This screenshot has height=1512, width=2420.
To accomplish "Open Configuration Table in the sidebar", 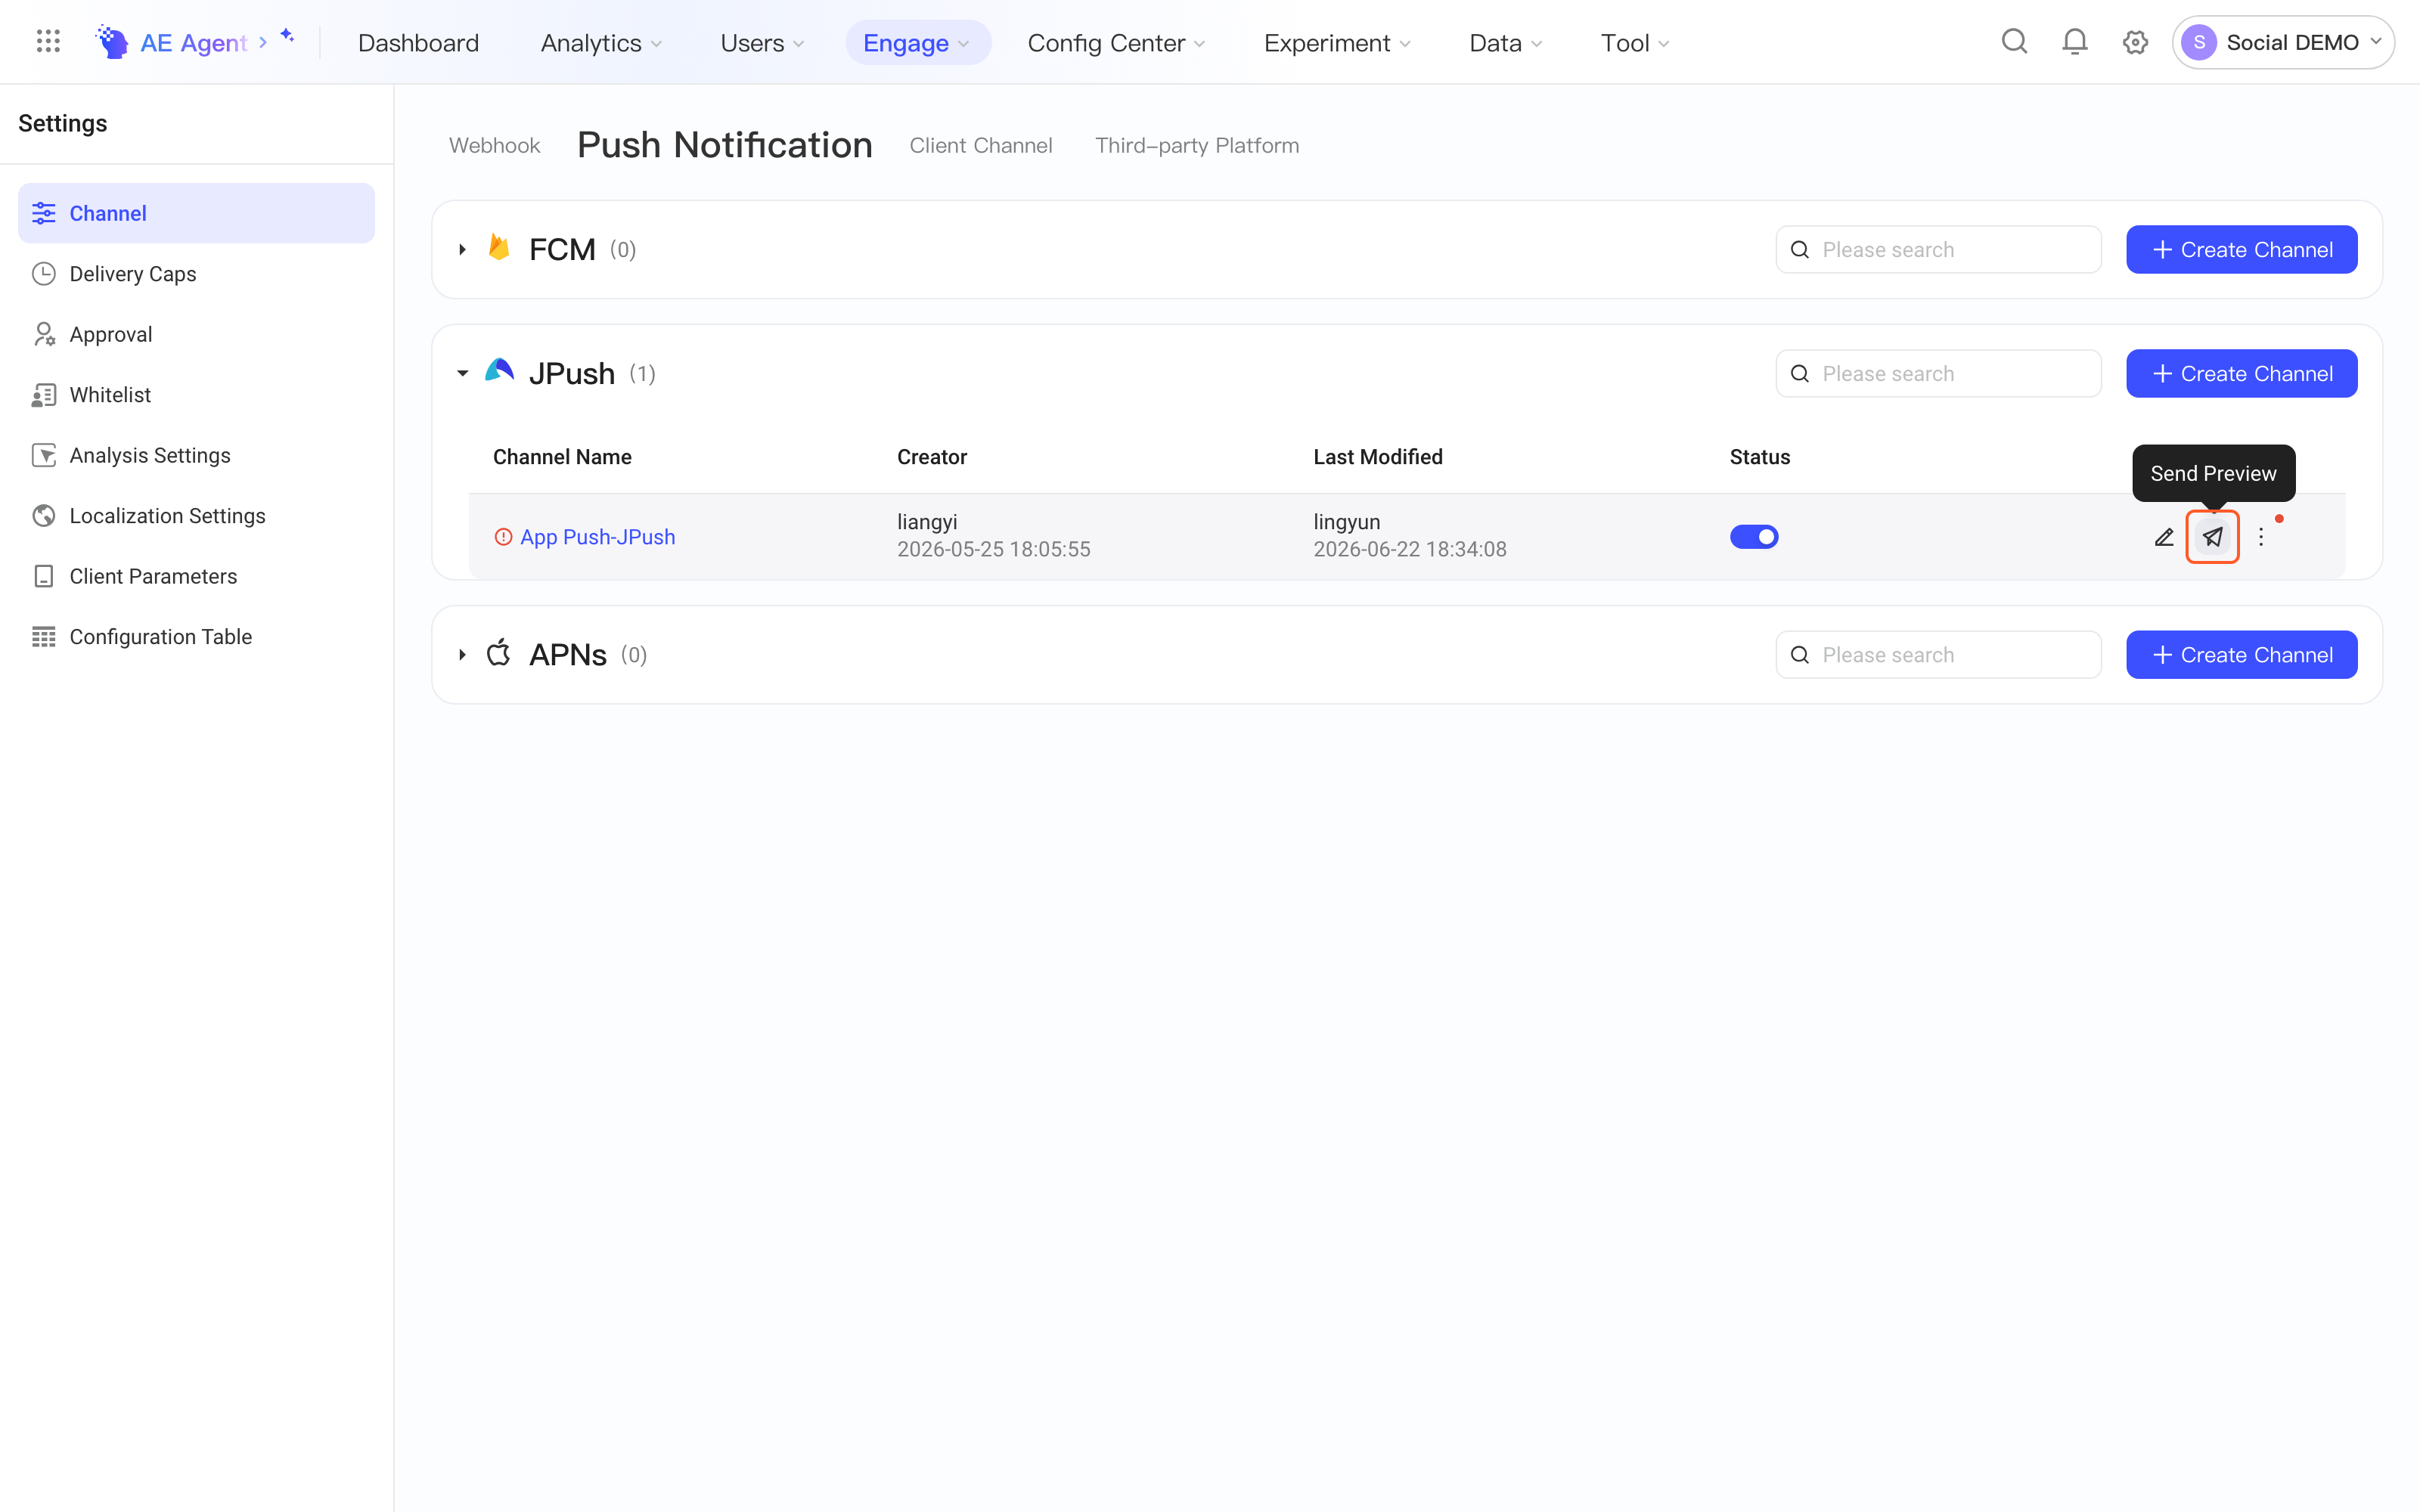I will [196, 637].
